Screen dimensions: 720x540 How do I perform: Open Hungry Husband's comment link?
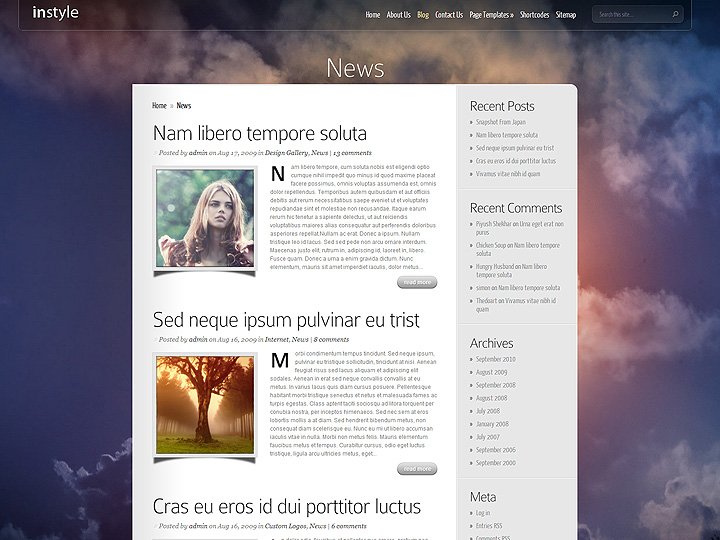click(x=511, y=270)
